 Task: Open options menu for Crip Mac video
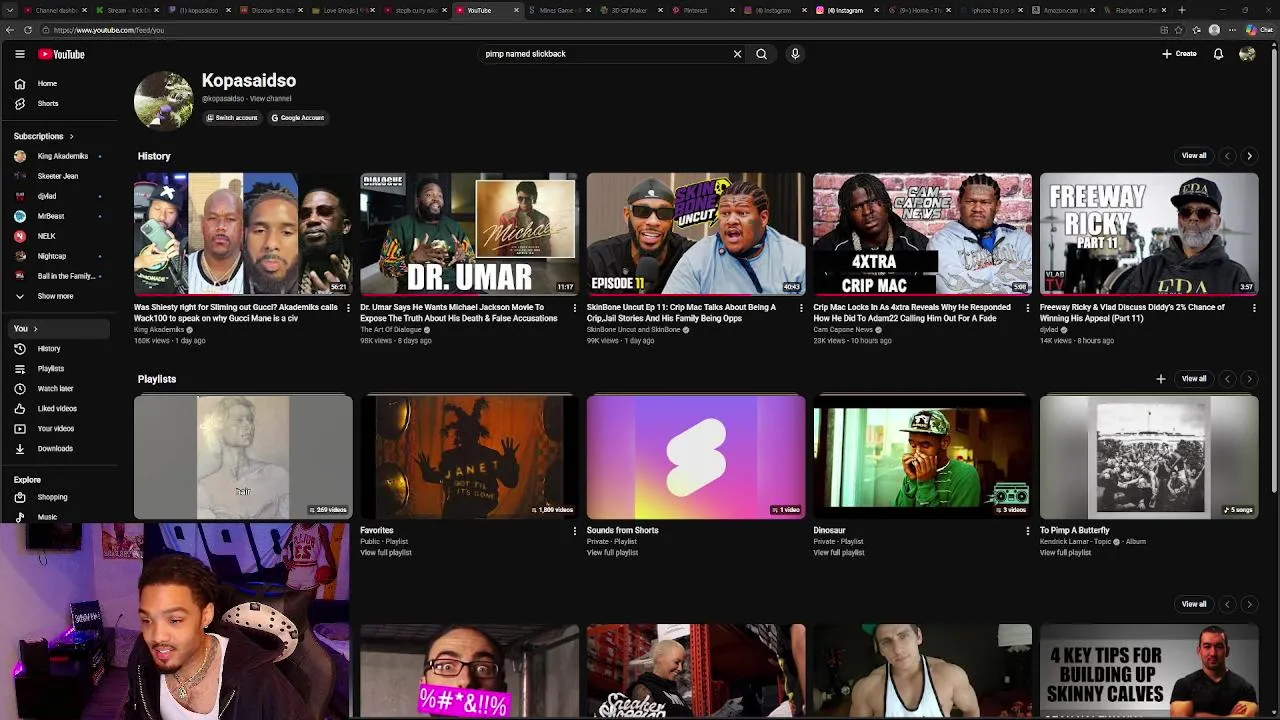pos(1027,308)
